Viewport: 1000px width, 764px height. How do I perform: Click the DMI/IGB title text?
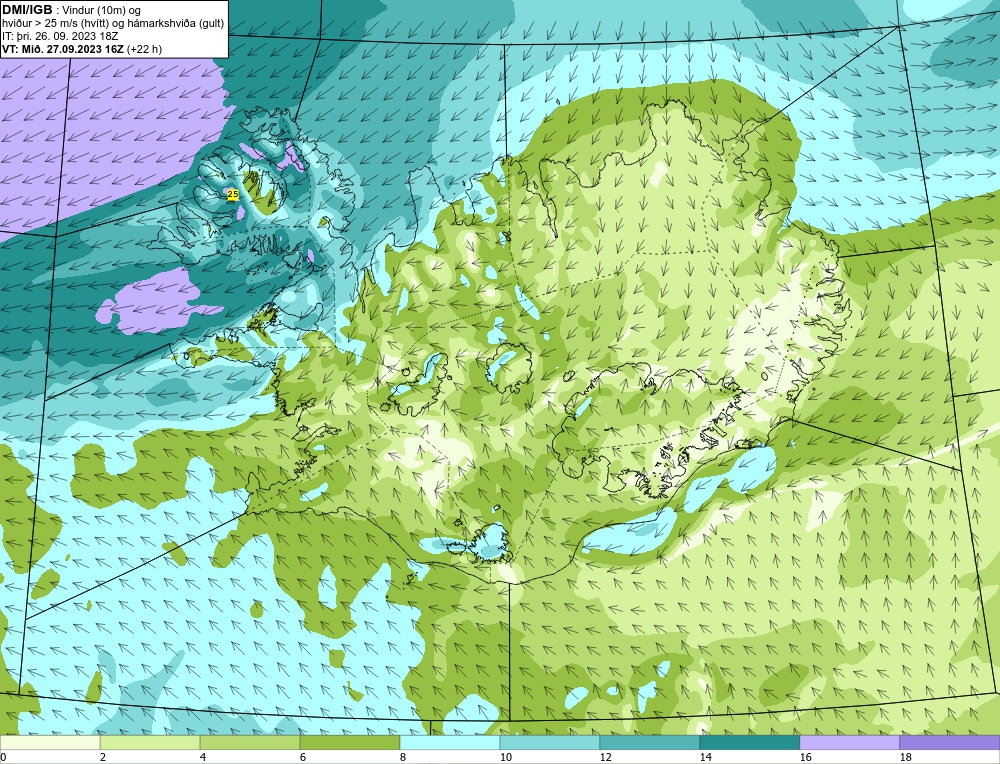pyautogui.click(x=27, y=10)
